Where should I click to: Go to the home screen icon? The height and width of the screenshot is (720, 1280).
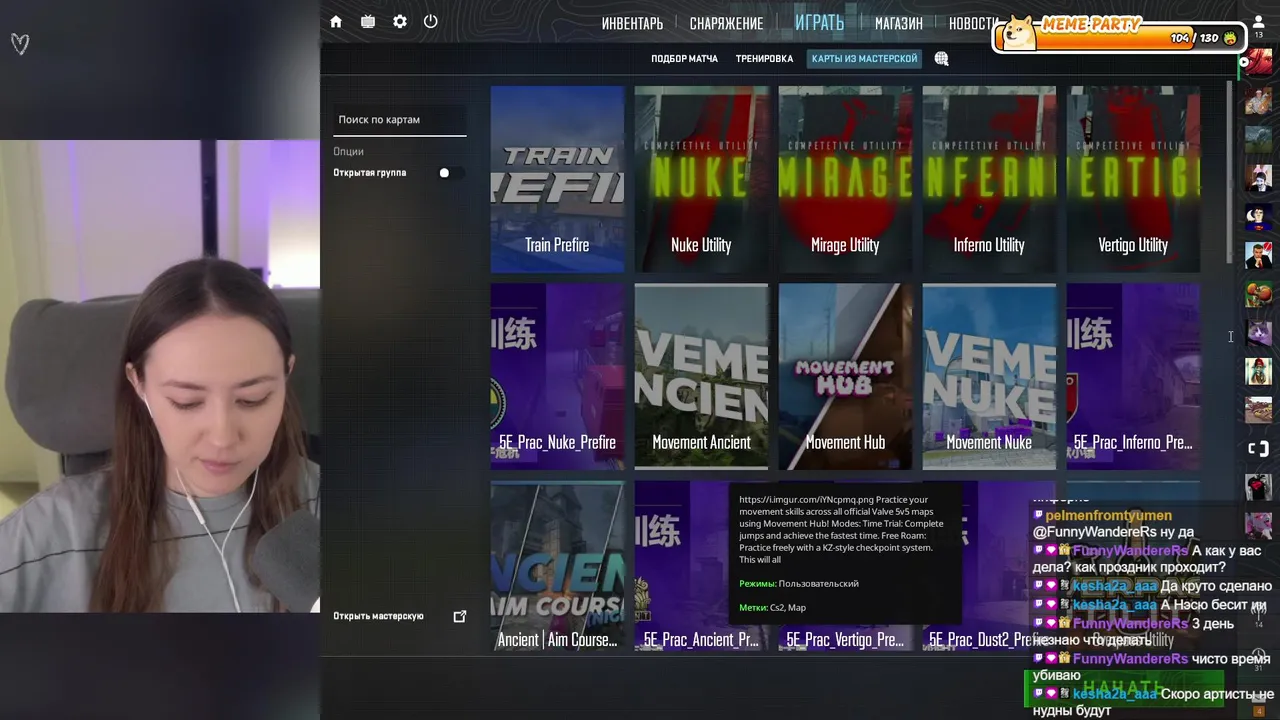[x=336, y=22]
